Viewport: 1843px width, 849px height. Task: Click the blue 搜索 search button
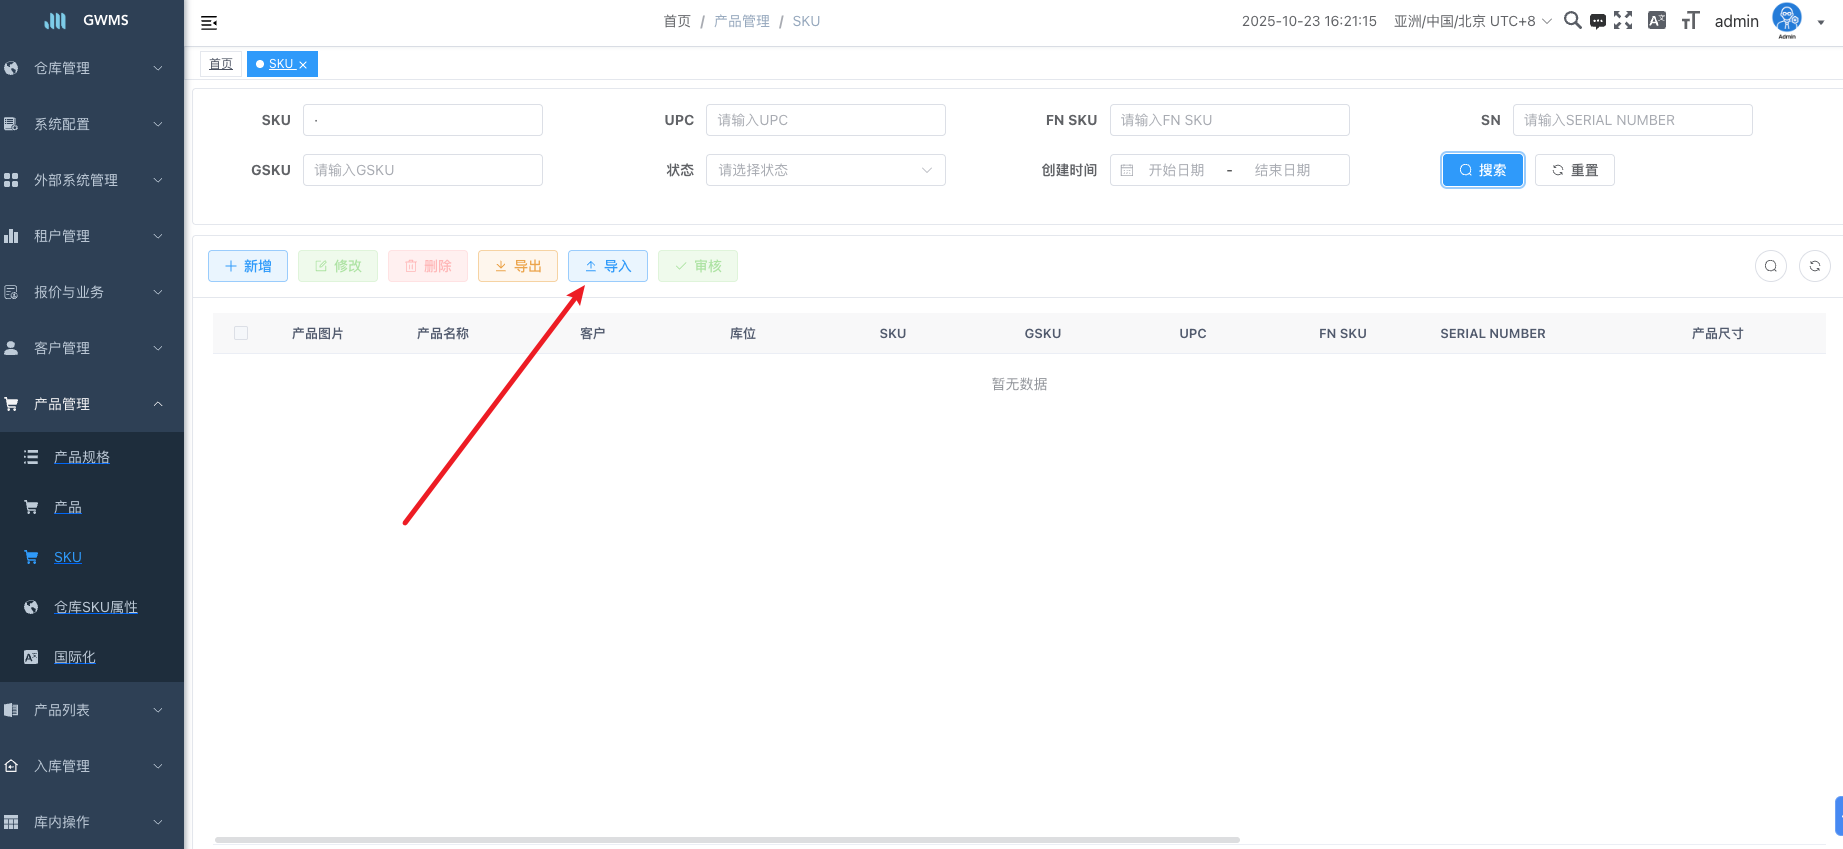coord(1482,170)
